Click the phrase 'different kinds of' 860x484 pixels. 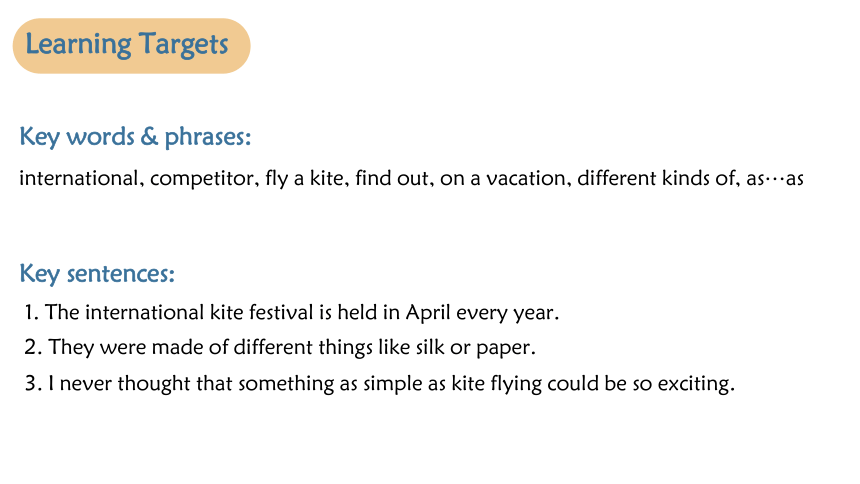click(x=658, y=178)
